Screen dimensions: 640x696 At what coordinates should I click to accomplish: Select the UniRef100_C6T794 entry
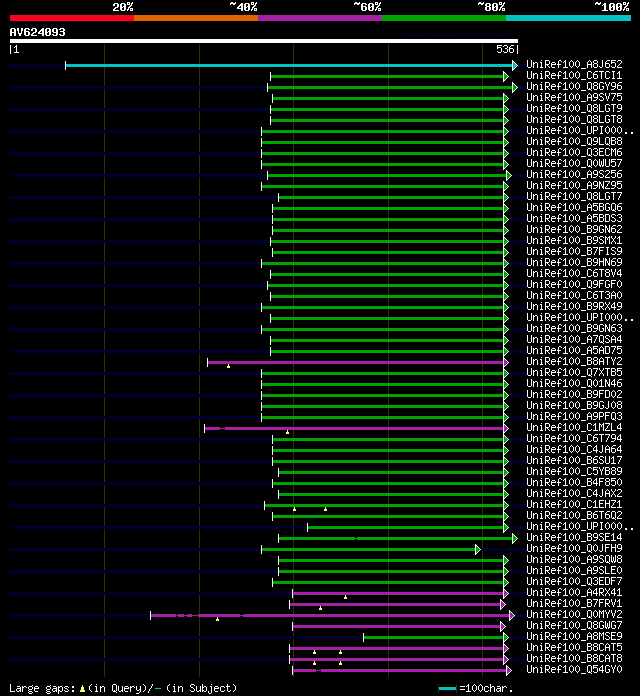coord(574,439)
